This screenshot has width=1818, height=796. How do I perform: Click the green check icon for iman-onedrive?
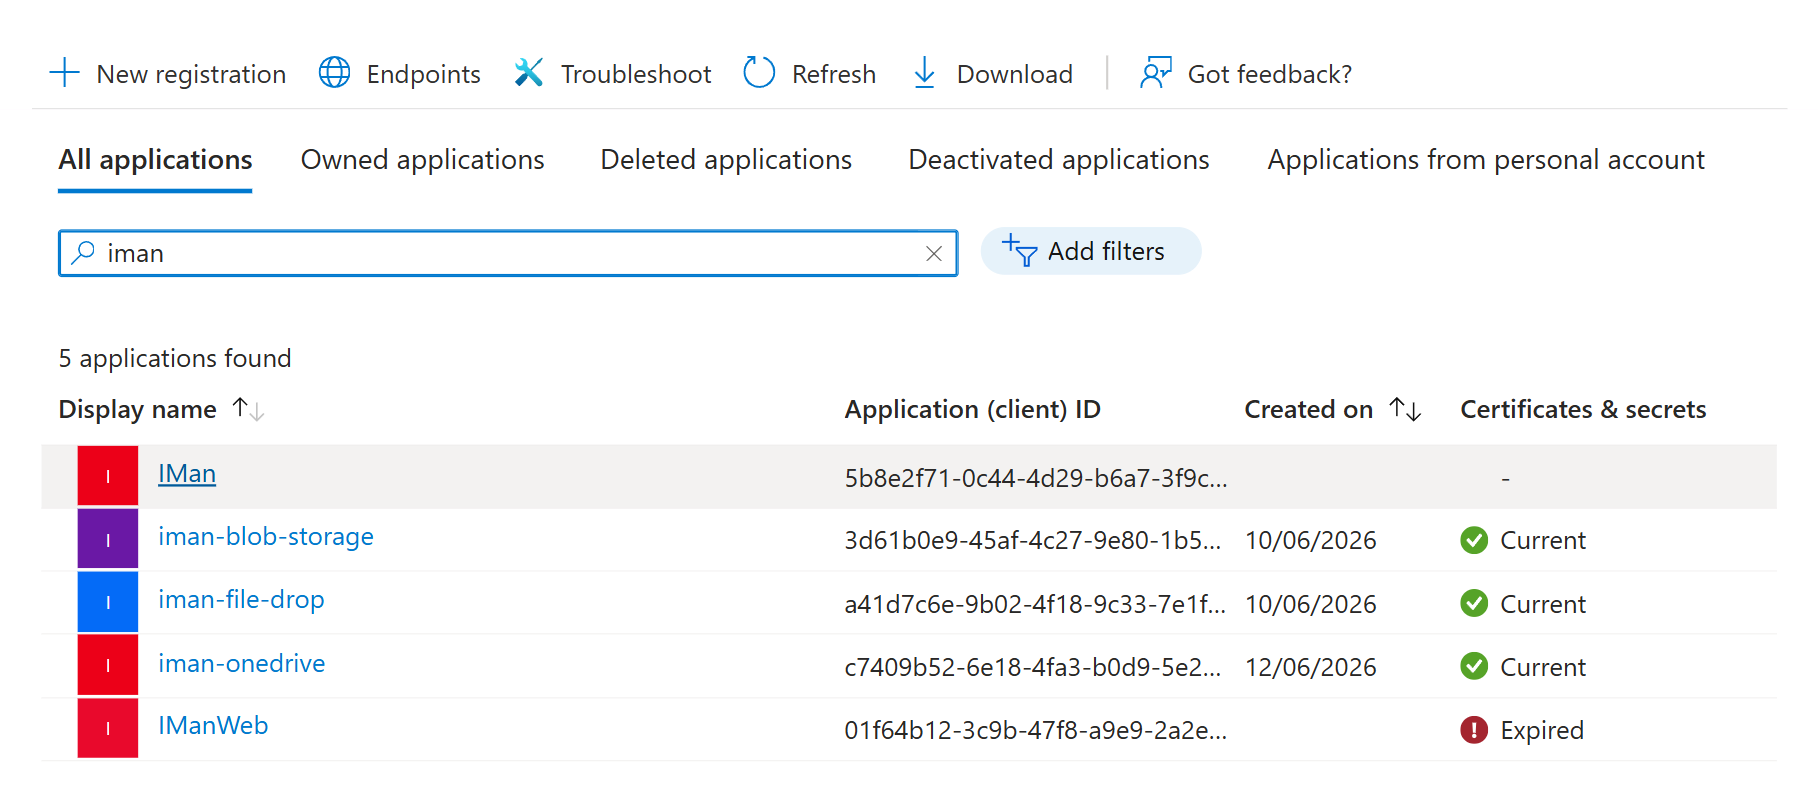pos(1474,666)
